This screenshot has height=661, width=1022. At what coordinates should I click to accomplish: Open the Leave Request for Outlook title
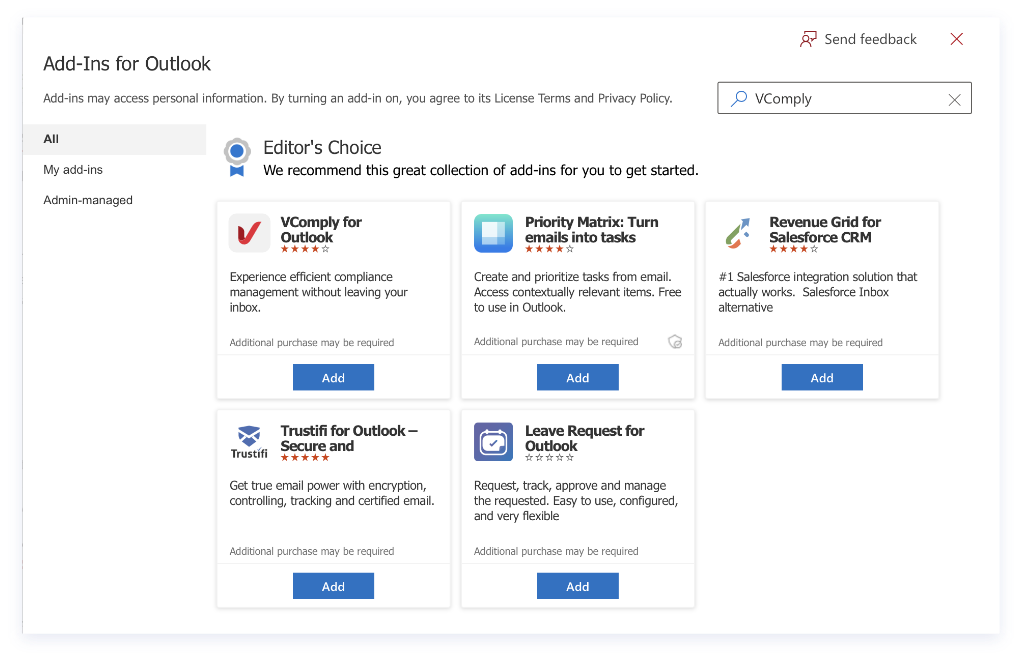(585, 438)
